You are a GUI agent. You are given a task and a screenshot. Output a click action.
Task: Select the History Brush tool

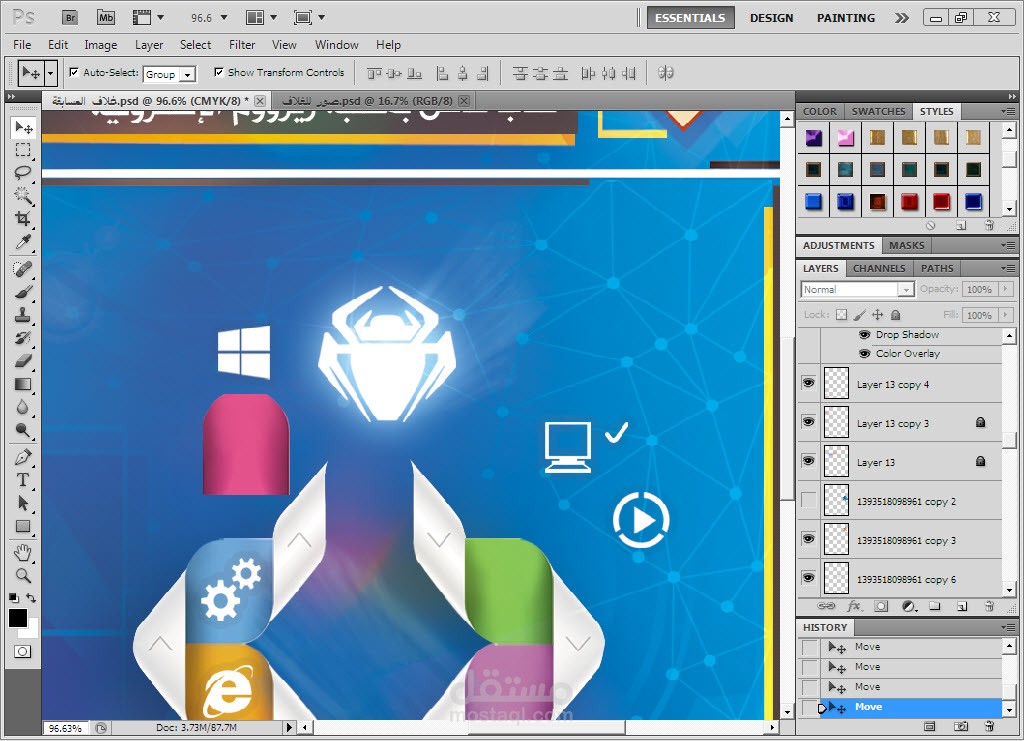(x=24, y=338)
